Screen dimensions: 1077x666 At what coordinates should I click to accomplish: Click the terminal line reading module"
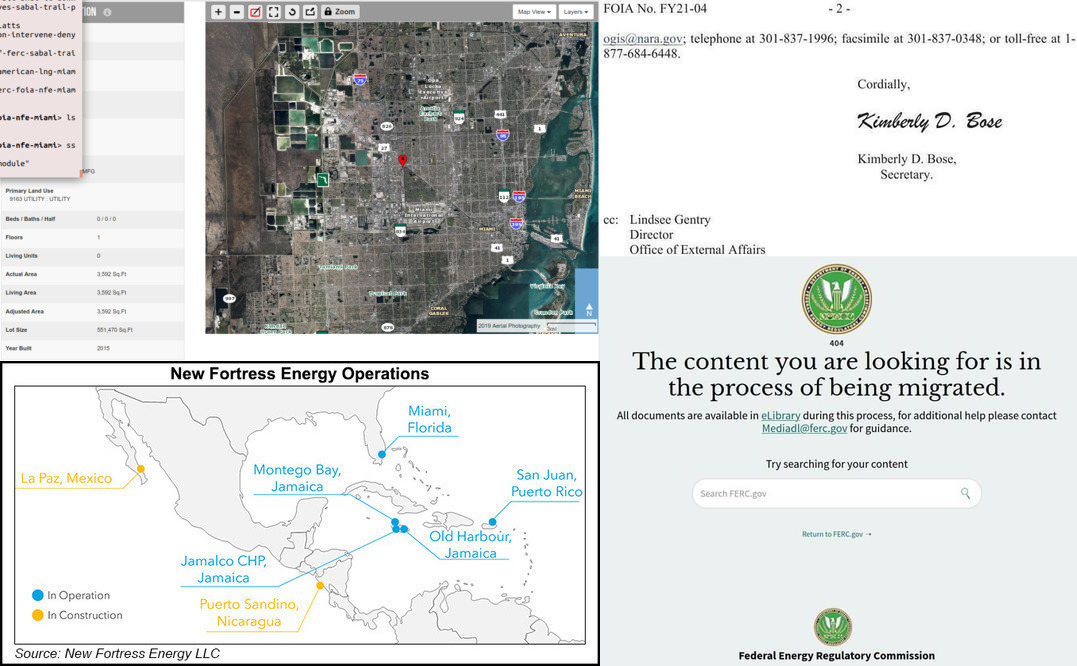[14, 163]
